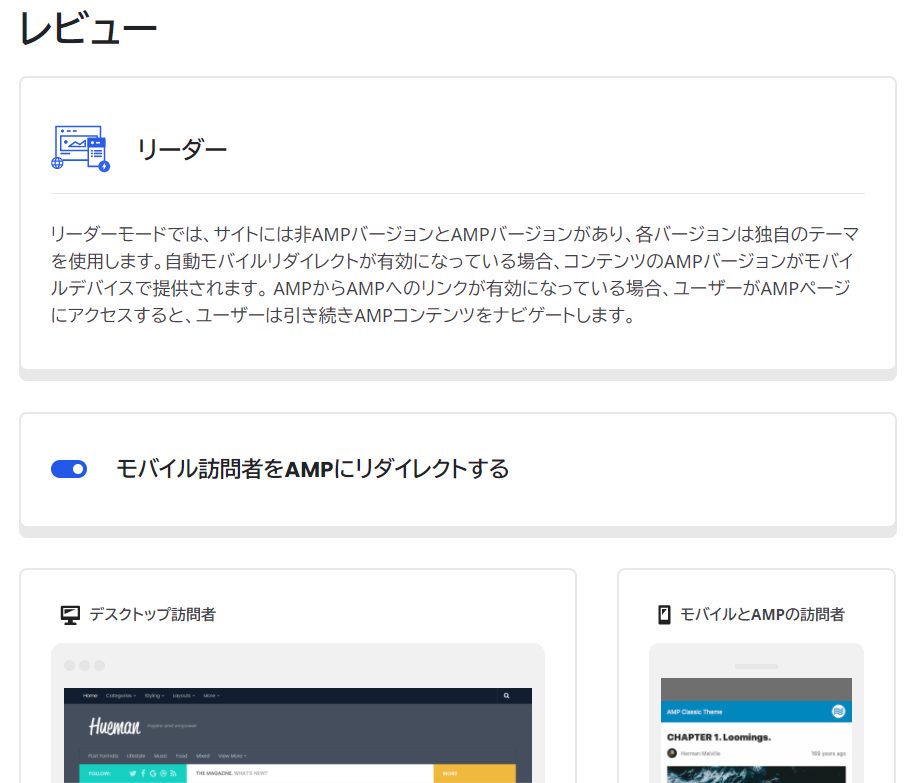Click the mobile phone icon beside モバイルとAMPの訪問者

(x=664, y=615)
